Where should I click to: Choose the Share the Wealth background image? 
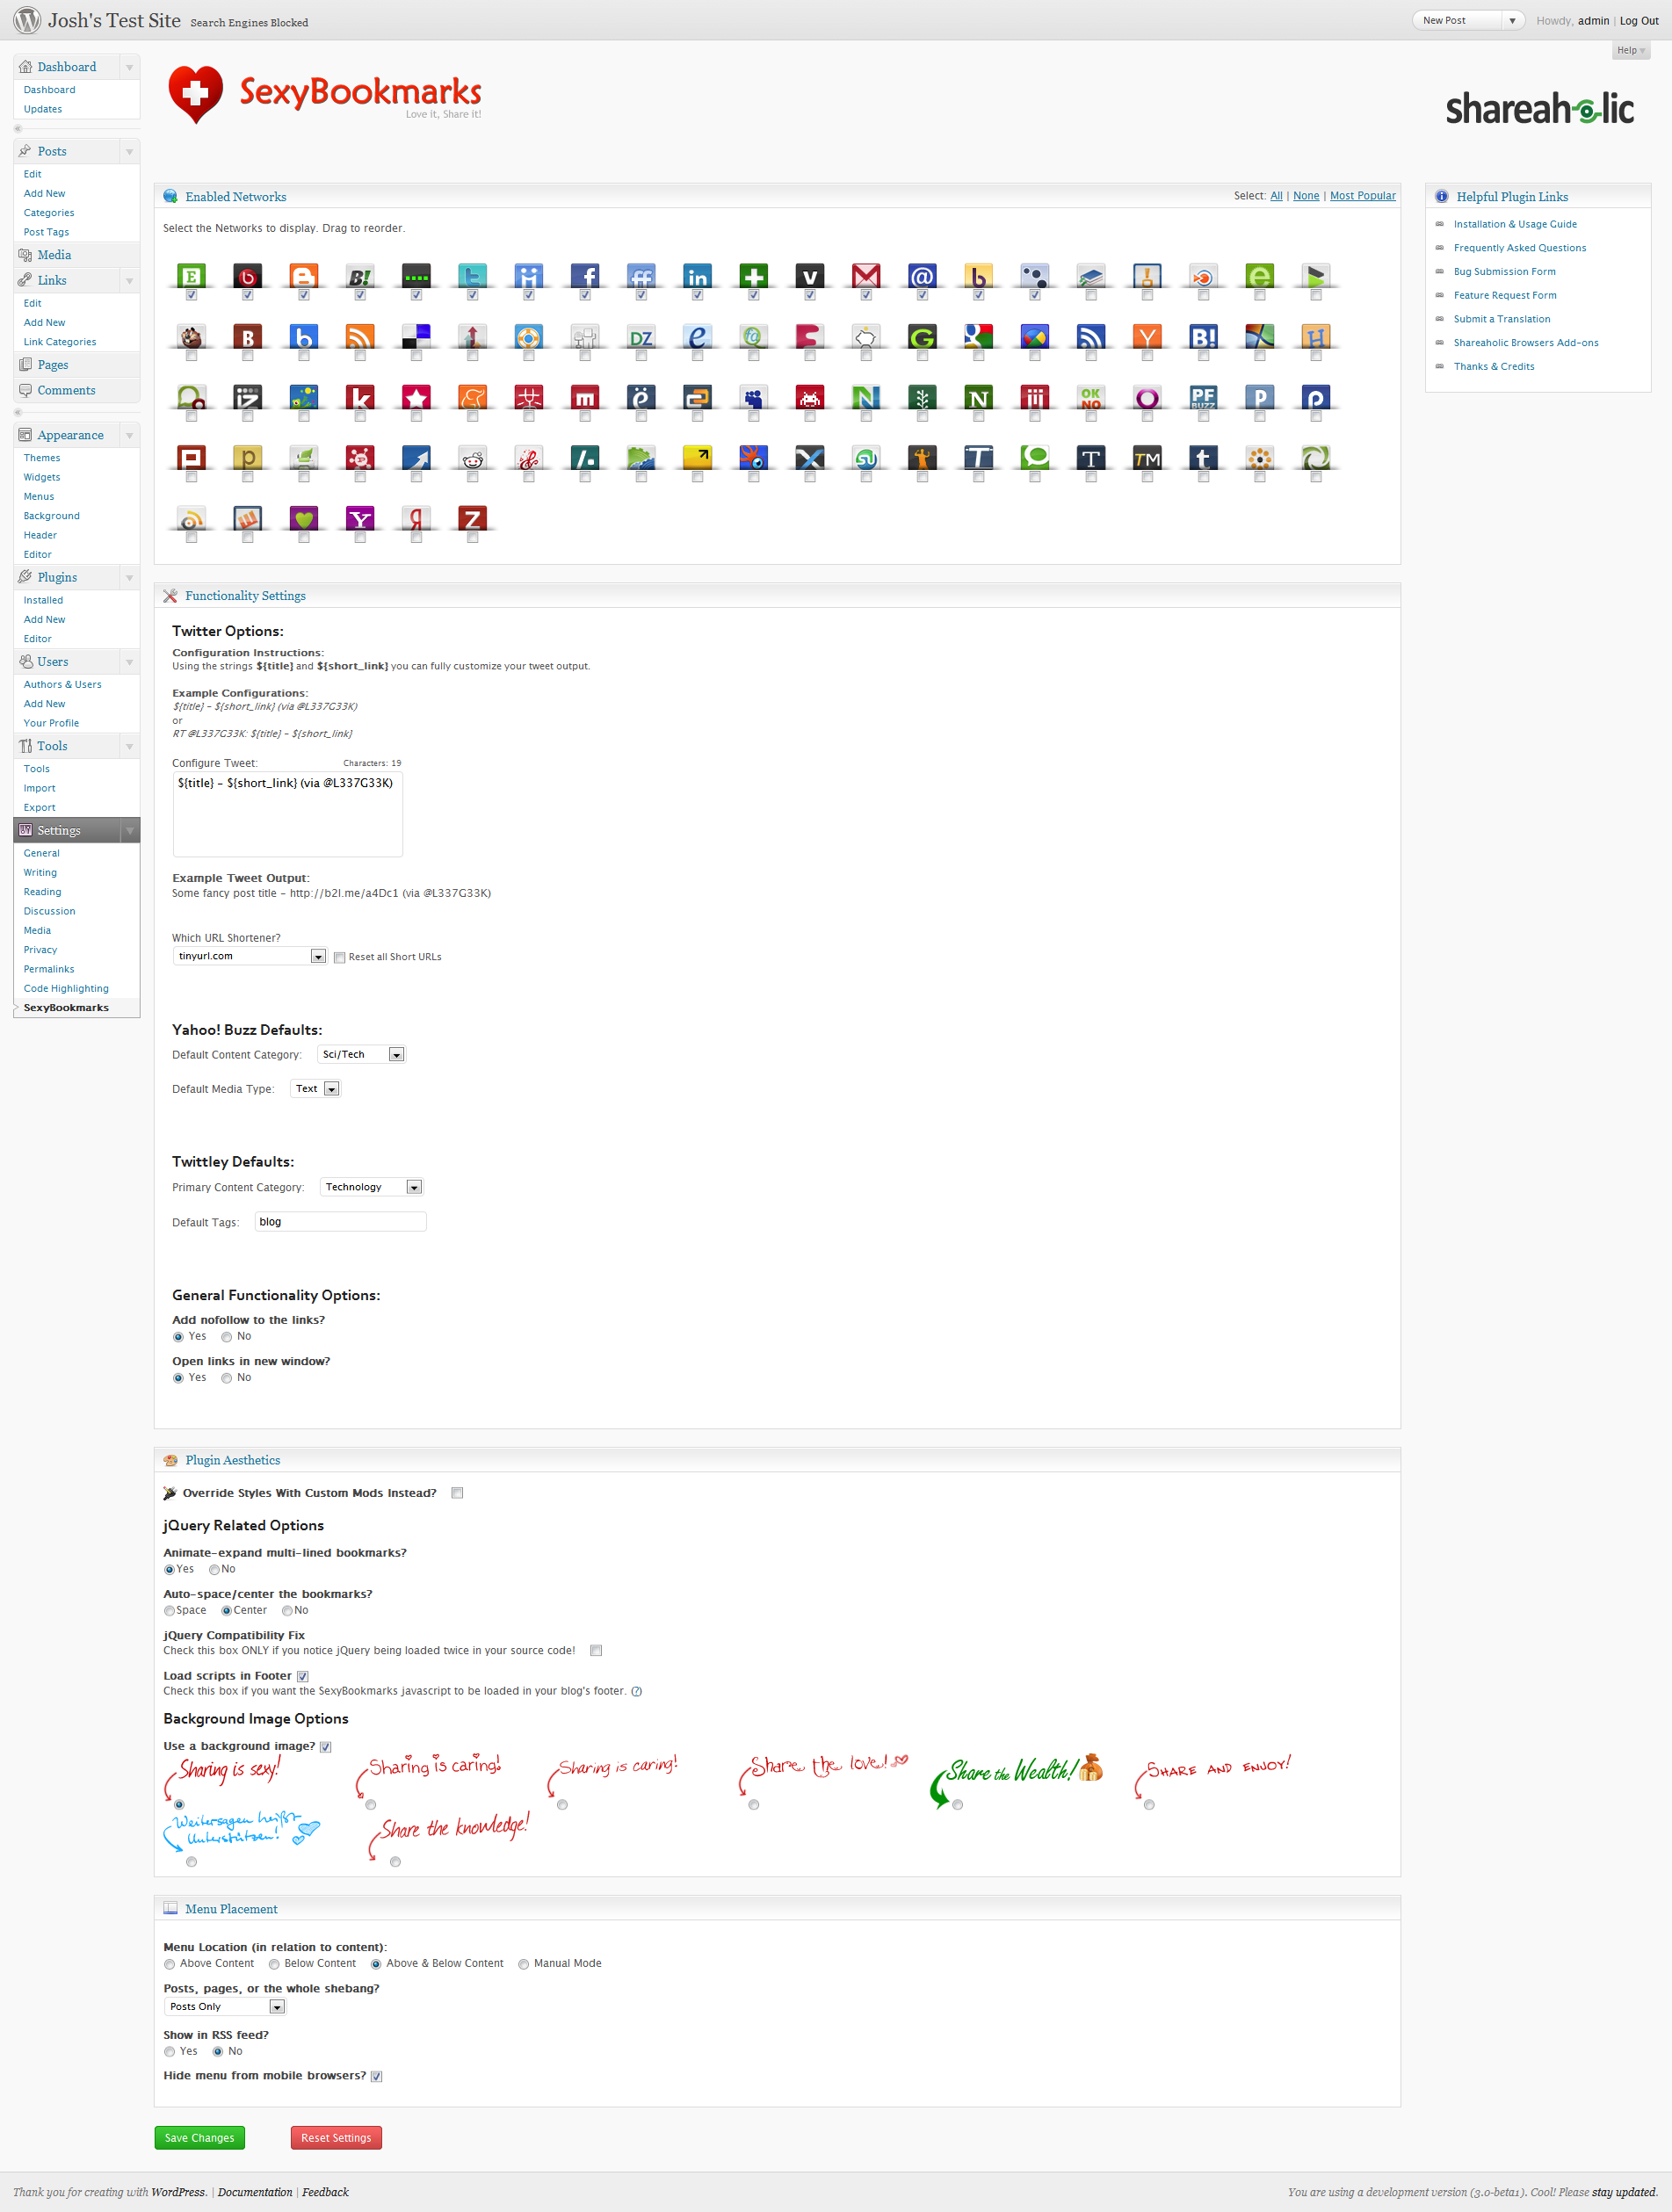coord(958,1805)
